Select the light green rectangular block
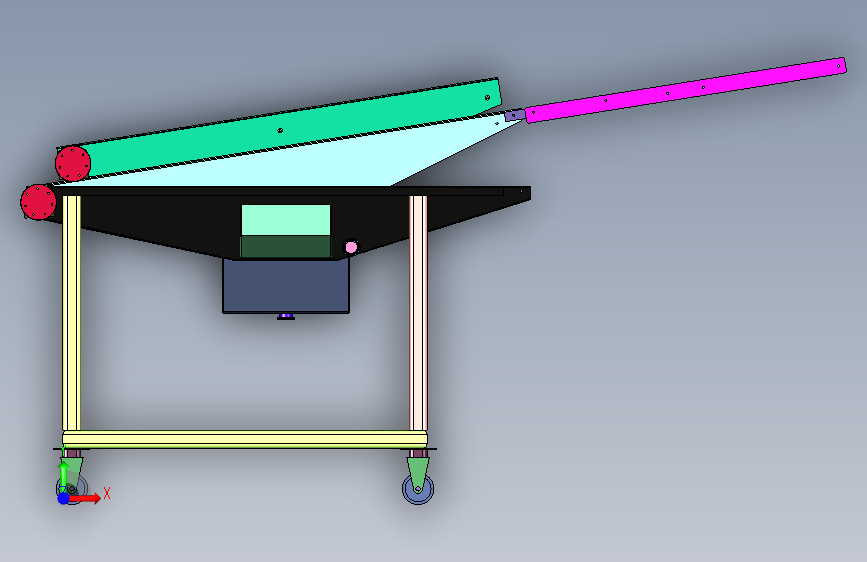Viewport: 867px width, 562px height. pyautogui.click(x=286, y=220)
